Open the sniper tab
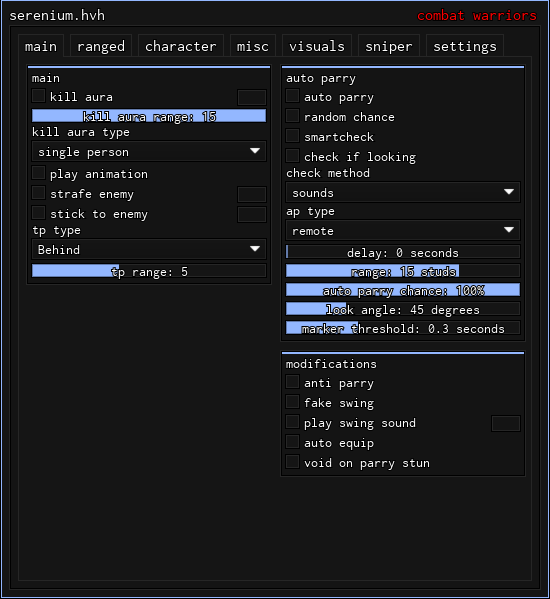Image resolution: width=550 pixels, height=599 pixels. click(x=389, y=46)
